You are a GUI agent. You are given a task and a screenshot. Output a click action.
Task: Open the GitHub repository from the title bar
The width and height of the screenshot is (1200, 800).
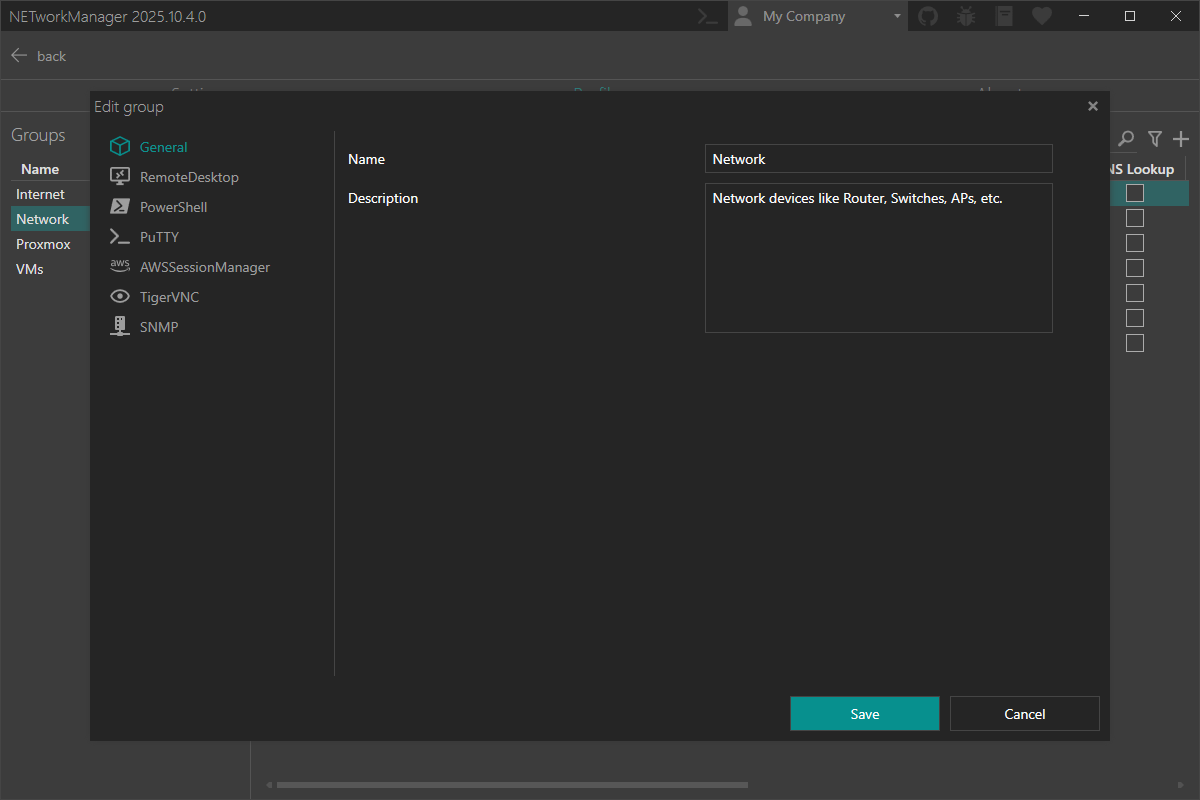point(928,16)
